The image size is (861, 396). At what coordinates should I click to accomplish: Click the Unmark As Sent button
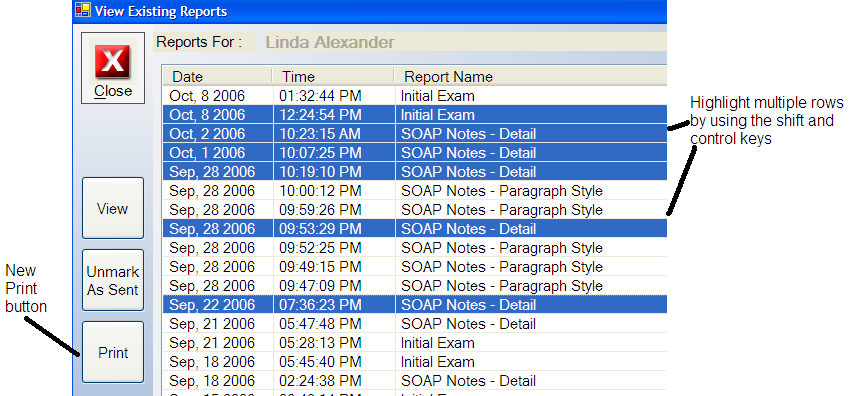click(x=113, y=280)
